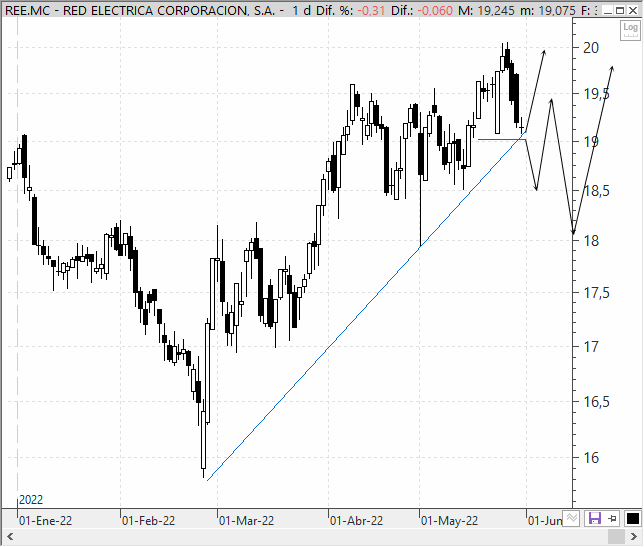
Task: Click the horizontal scrollbar thumb
Action: click(616, 536)
